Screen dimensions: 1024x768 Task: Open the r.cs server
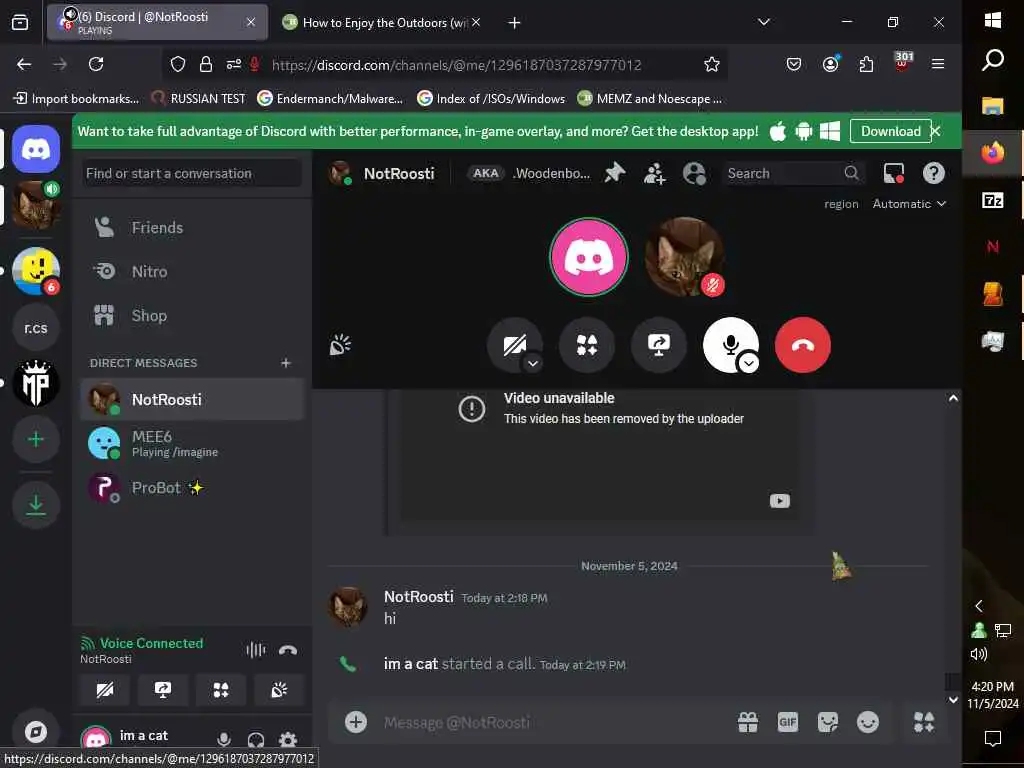[36, 328]
